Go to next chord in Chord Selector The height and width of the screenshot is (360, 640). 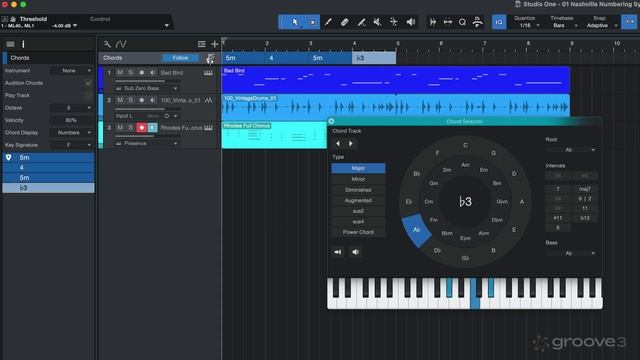pyautogui.click(x=350, y=144)
